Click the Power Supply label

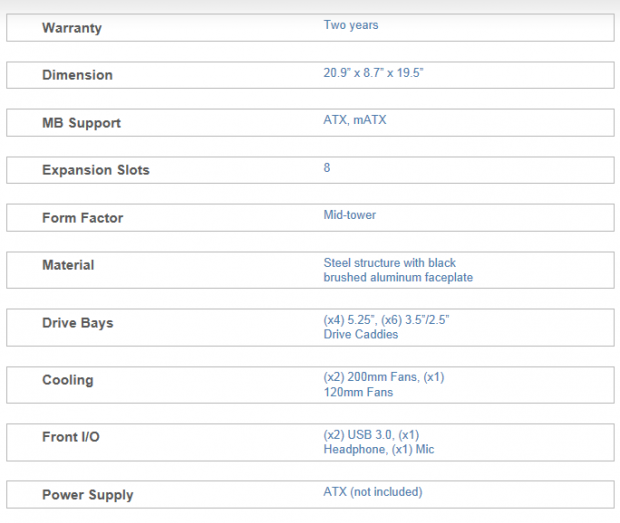point(87,495)
